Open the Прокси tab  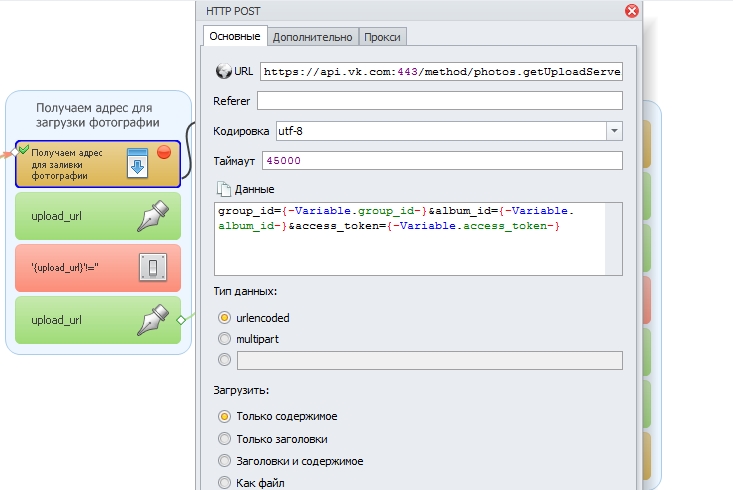[x=383, y=37]
